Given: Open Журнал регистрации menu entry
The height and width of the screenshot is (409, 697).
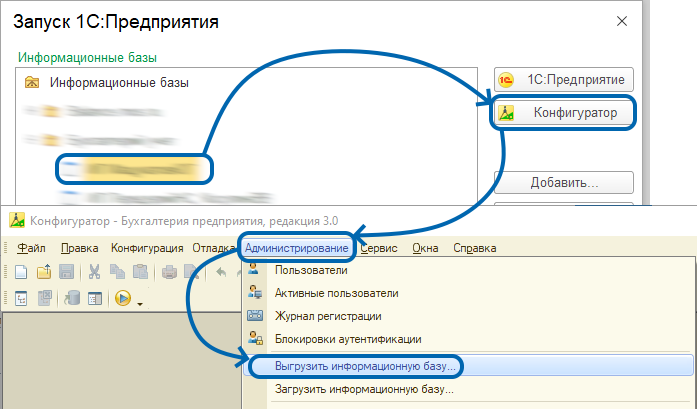Looking at the screenshot, I should 469,316.
